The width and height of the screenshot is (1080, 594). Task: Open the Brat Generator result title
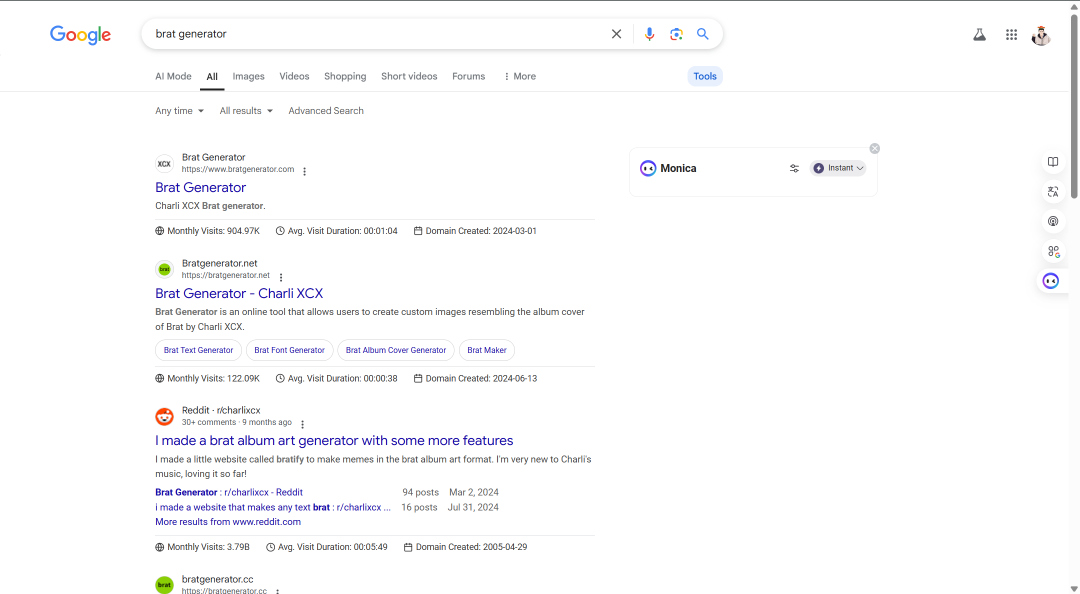[x=200, y=187]
